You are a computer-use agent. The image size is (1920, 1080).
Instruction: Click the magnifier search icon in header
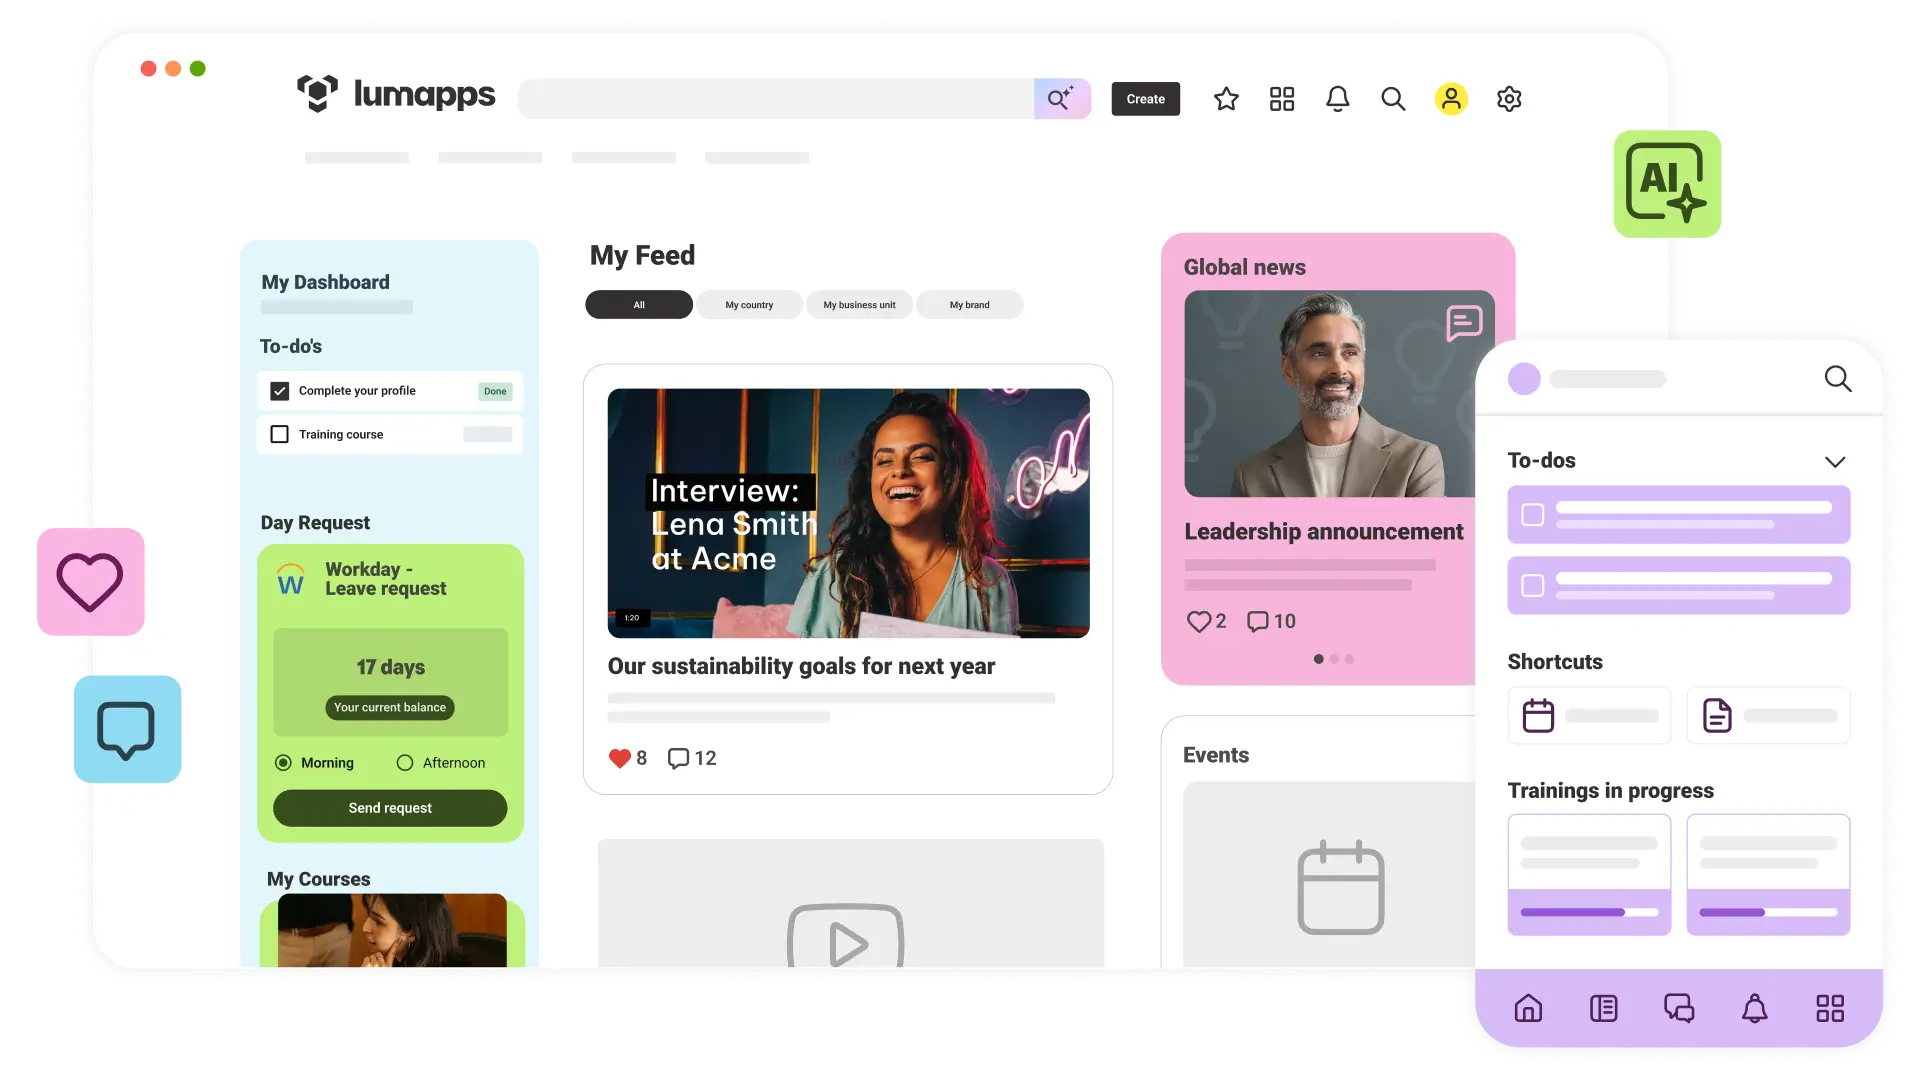click(x=1393, y=99)
